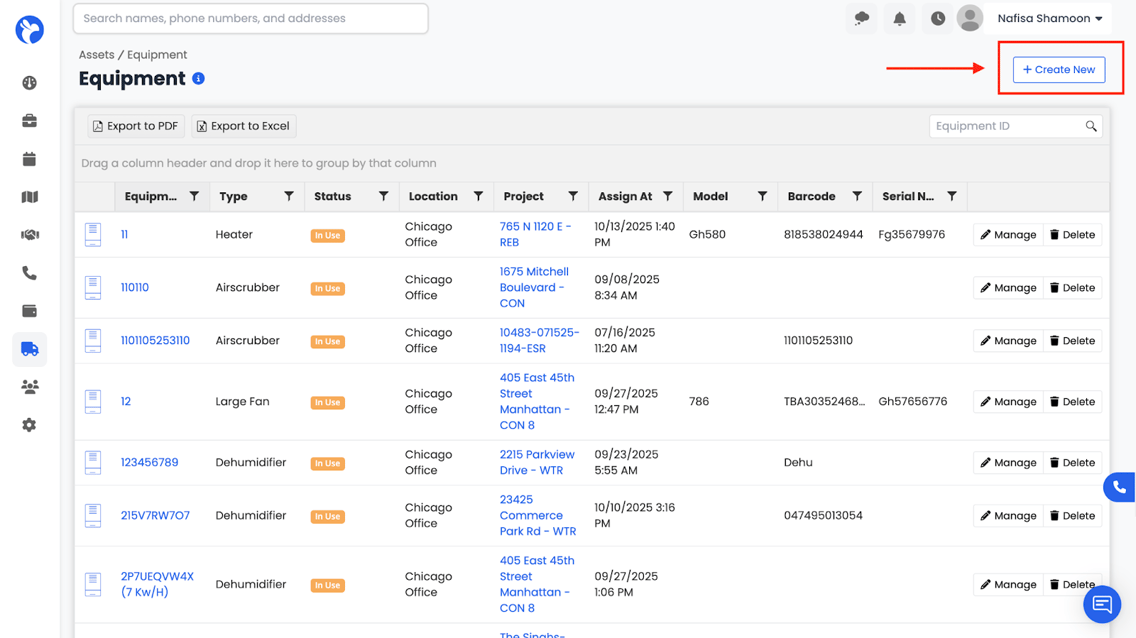Open the live chat bubble button
1136x638 pixels.
pos(1102,604)
